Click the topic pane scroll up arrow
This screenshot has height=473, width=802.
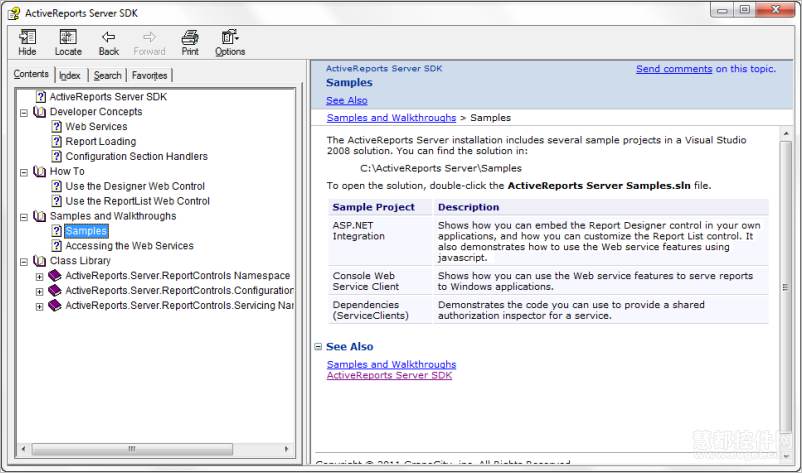click(785, 133)
